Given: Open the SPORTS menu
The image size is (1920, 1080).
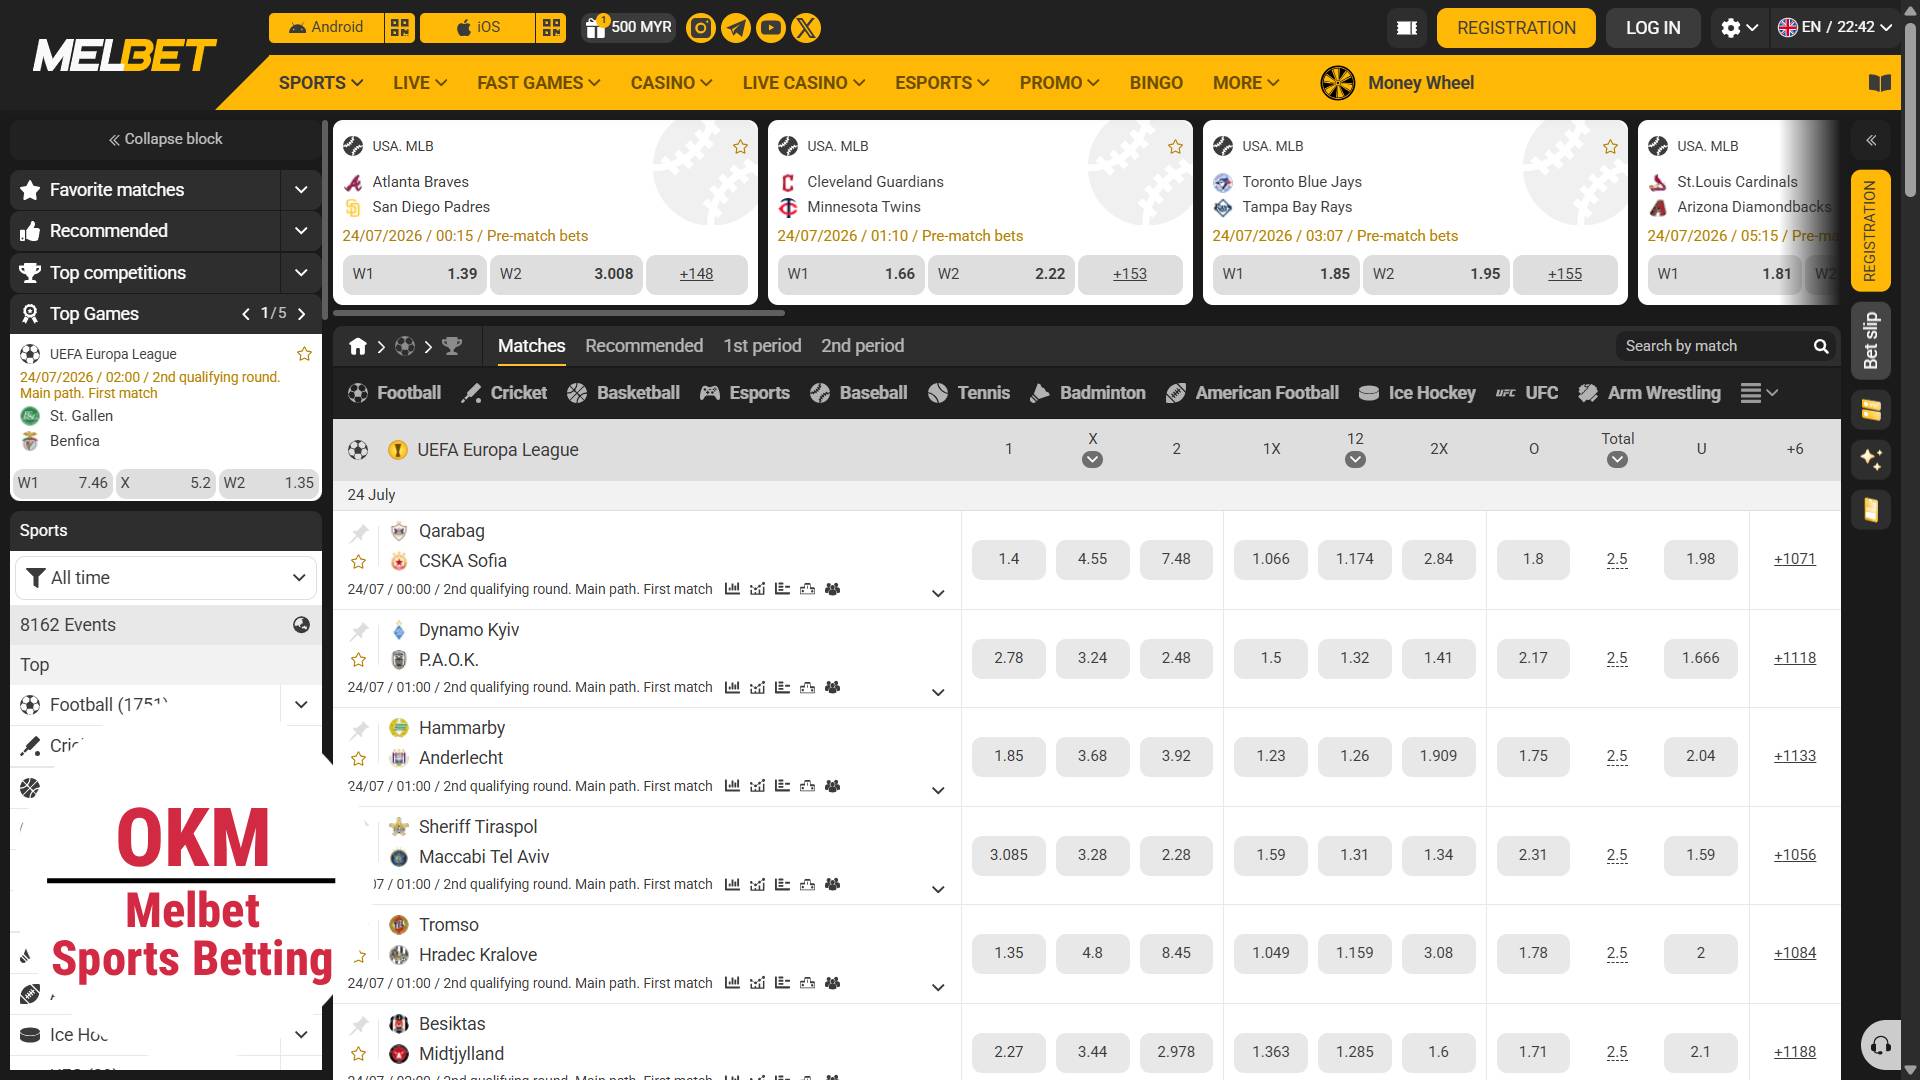Looking at the screenshot, I should [320, 83].
